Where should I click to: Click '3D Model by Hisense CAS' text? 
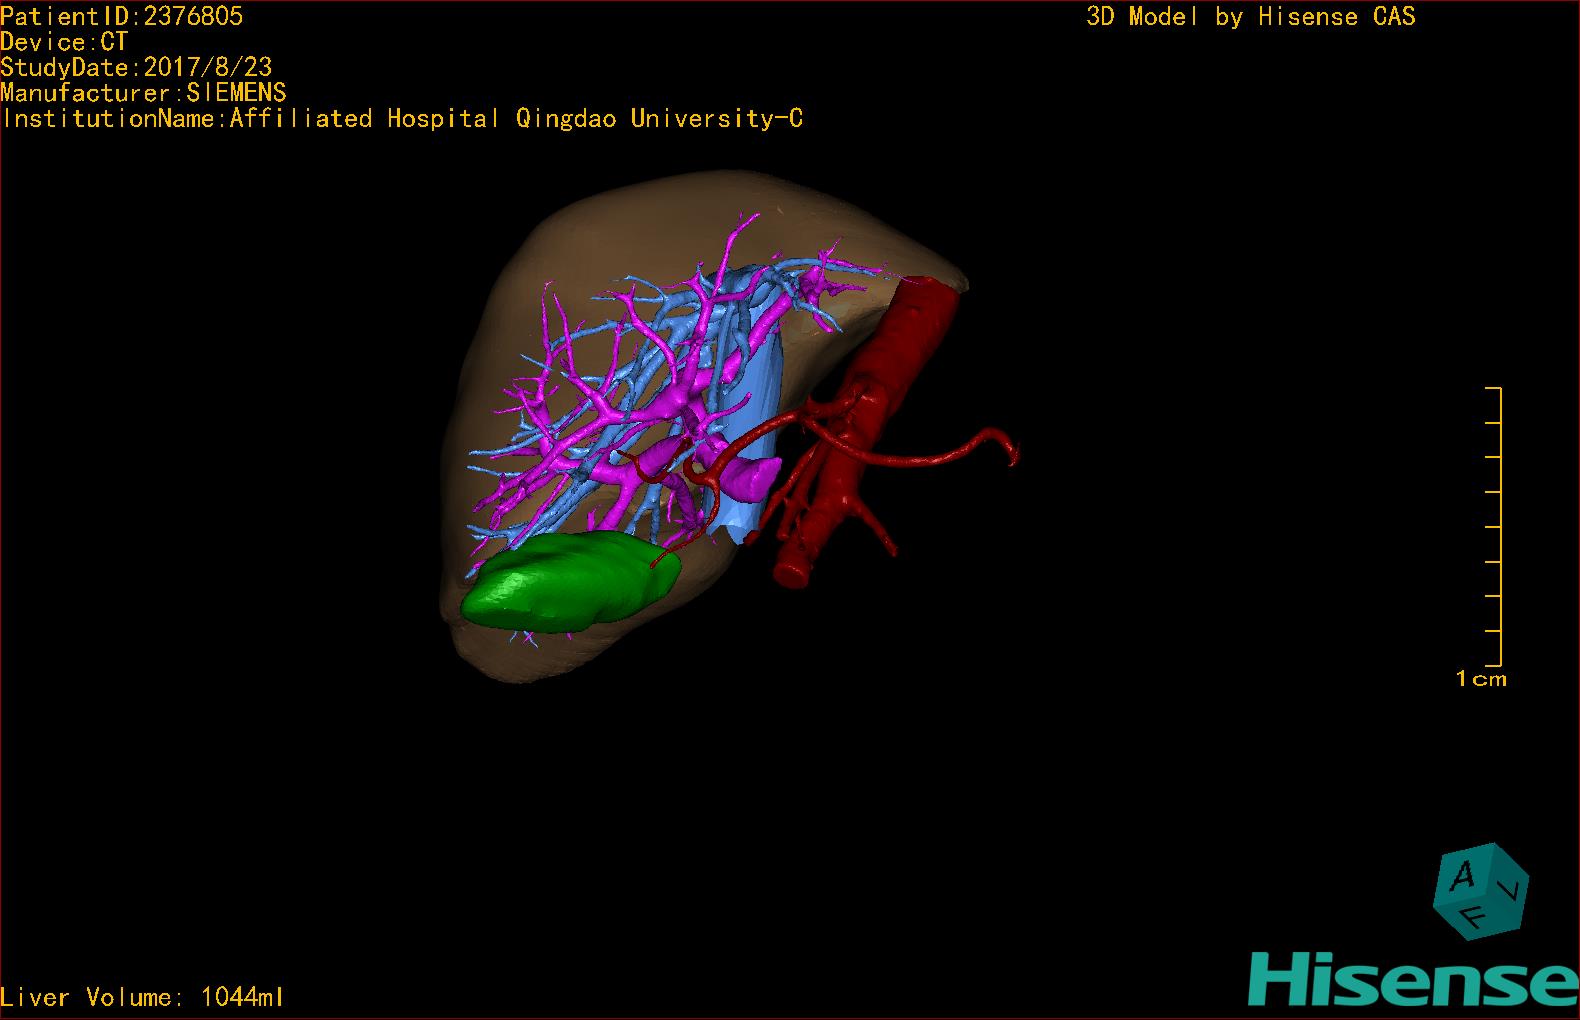[1251, 16]
